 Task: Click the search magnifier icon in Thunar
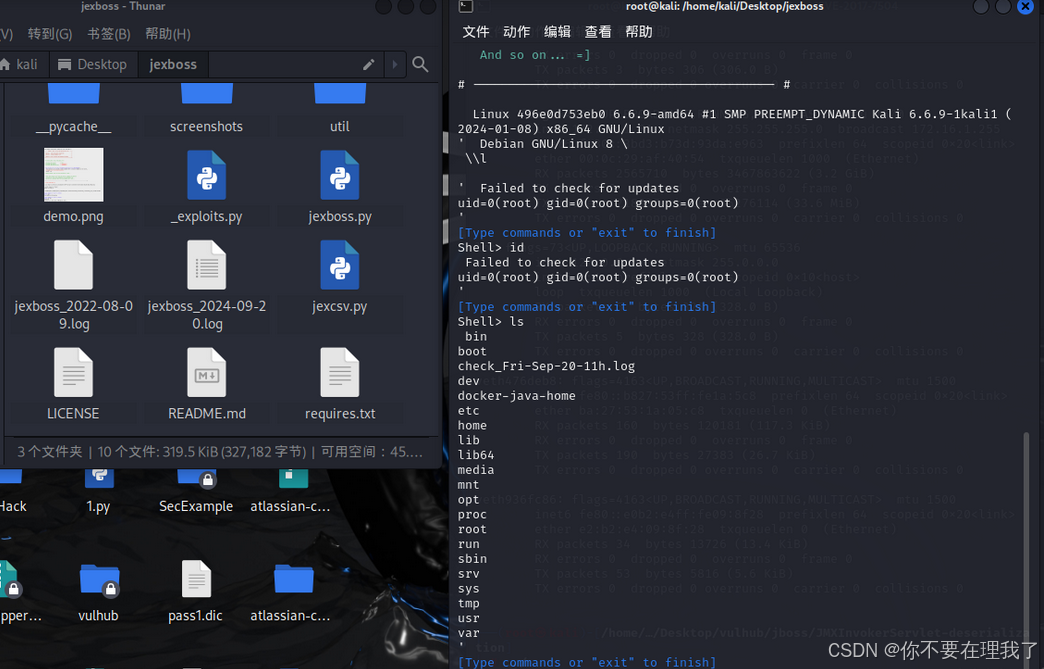(x=420, y=64)
